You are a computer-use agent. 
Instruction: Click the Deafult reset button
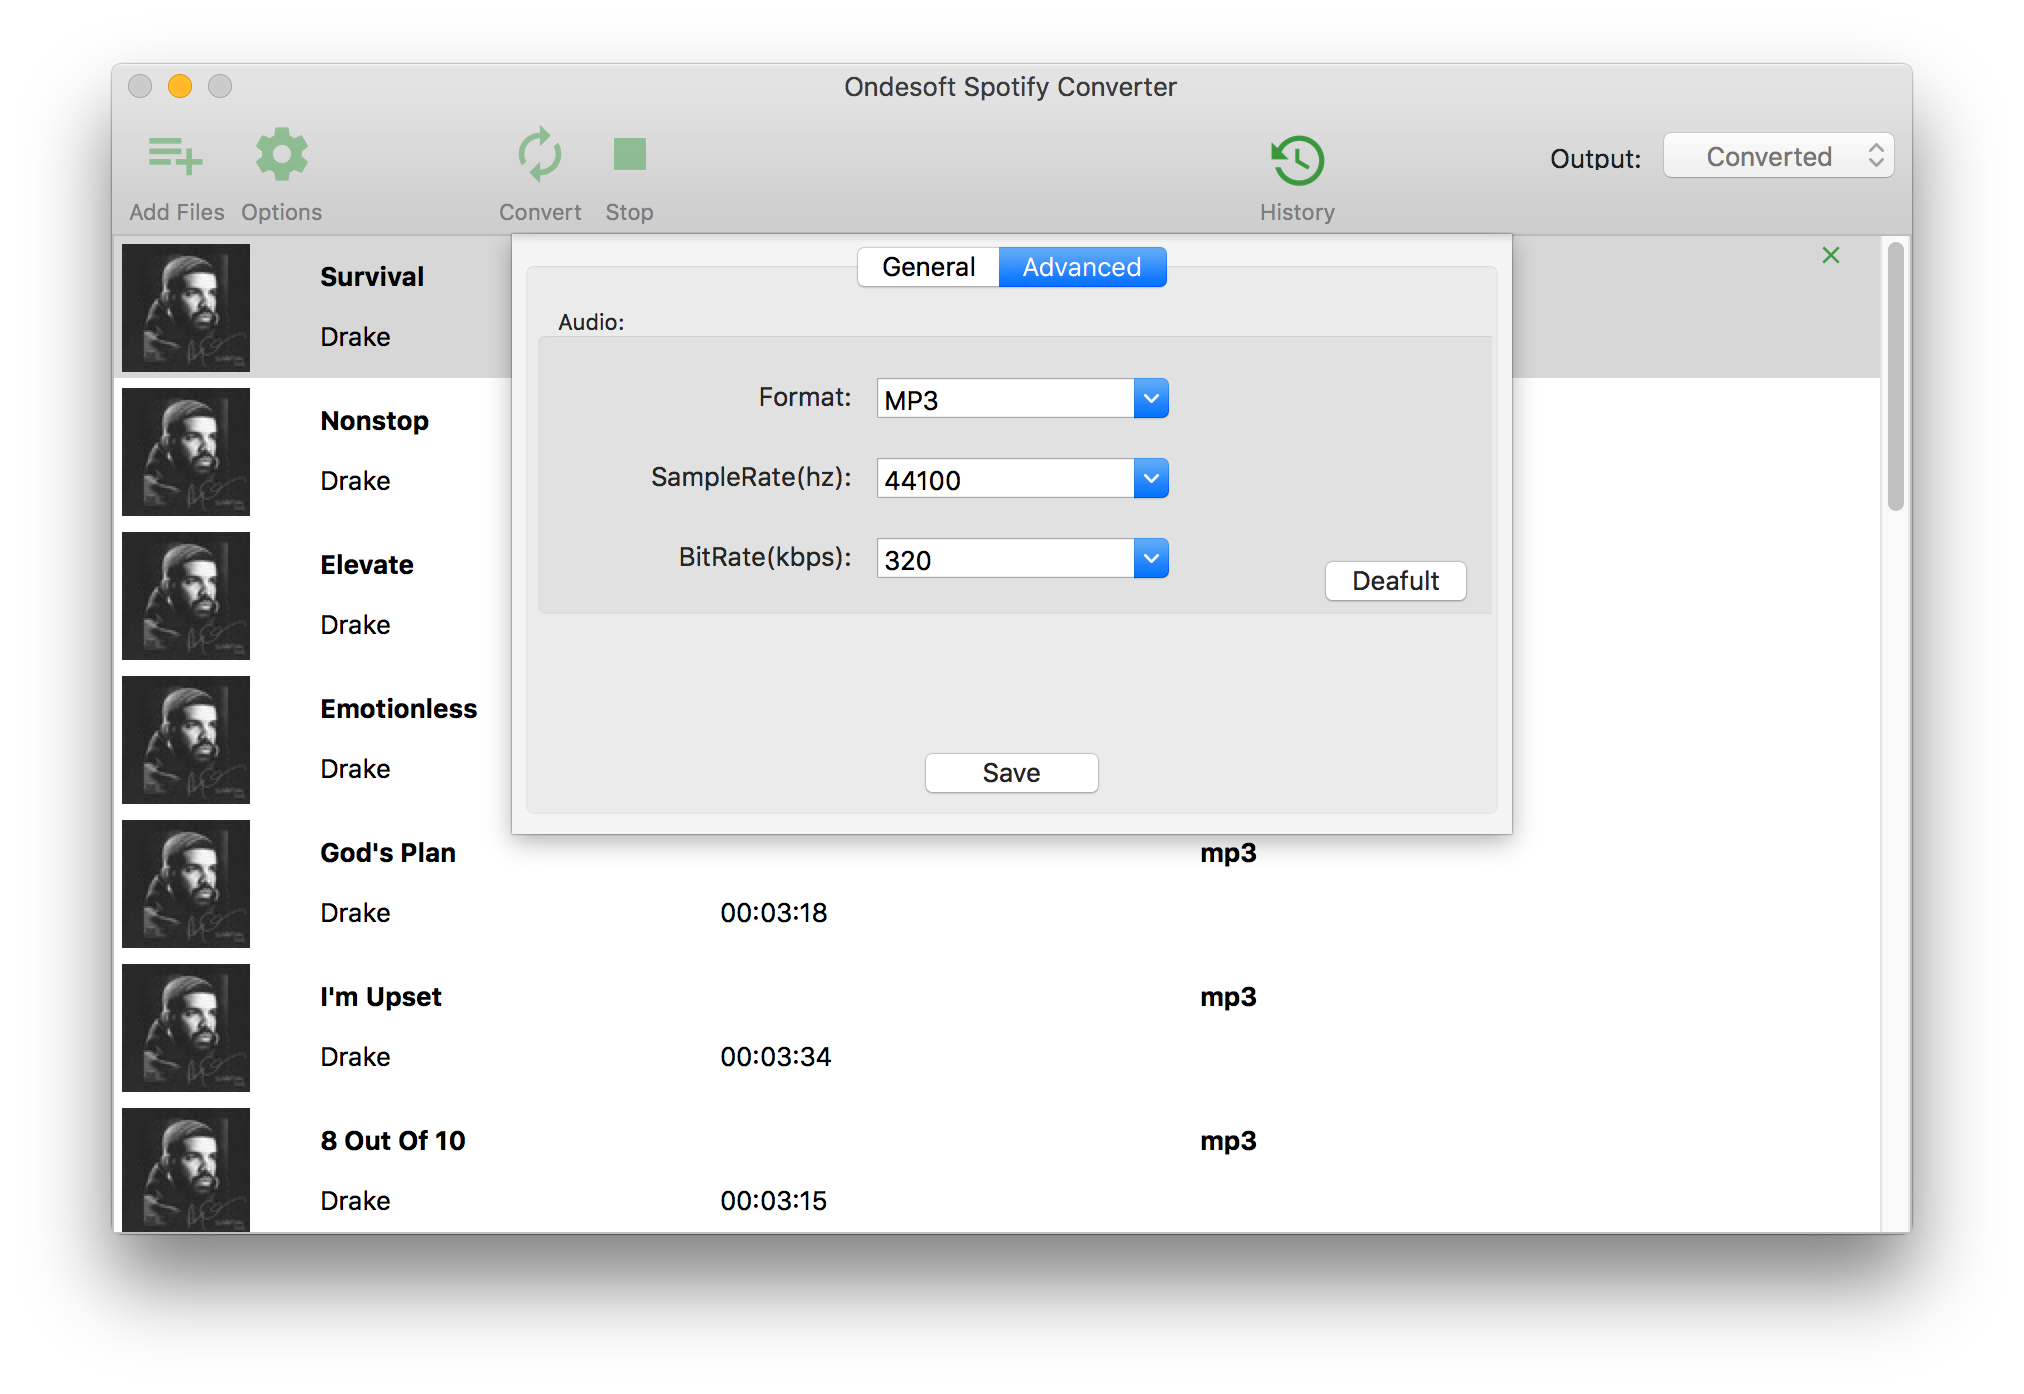[1392, 580]
